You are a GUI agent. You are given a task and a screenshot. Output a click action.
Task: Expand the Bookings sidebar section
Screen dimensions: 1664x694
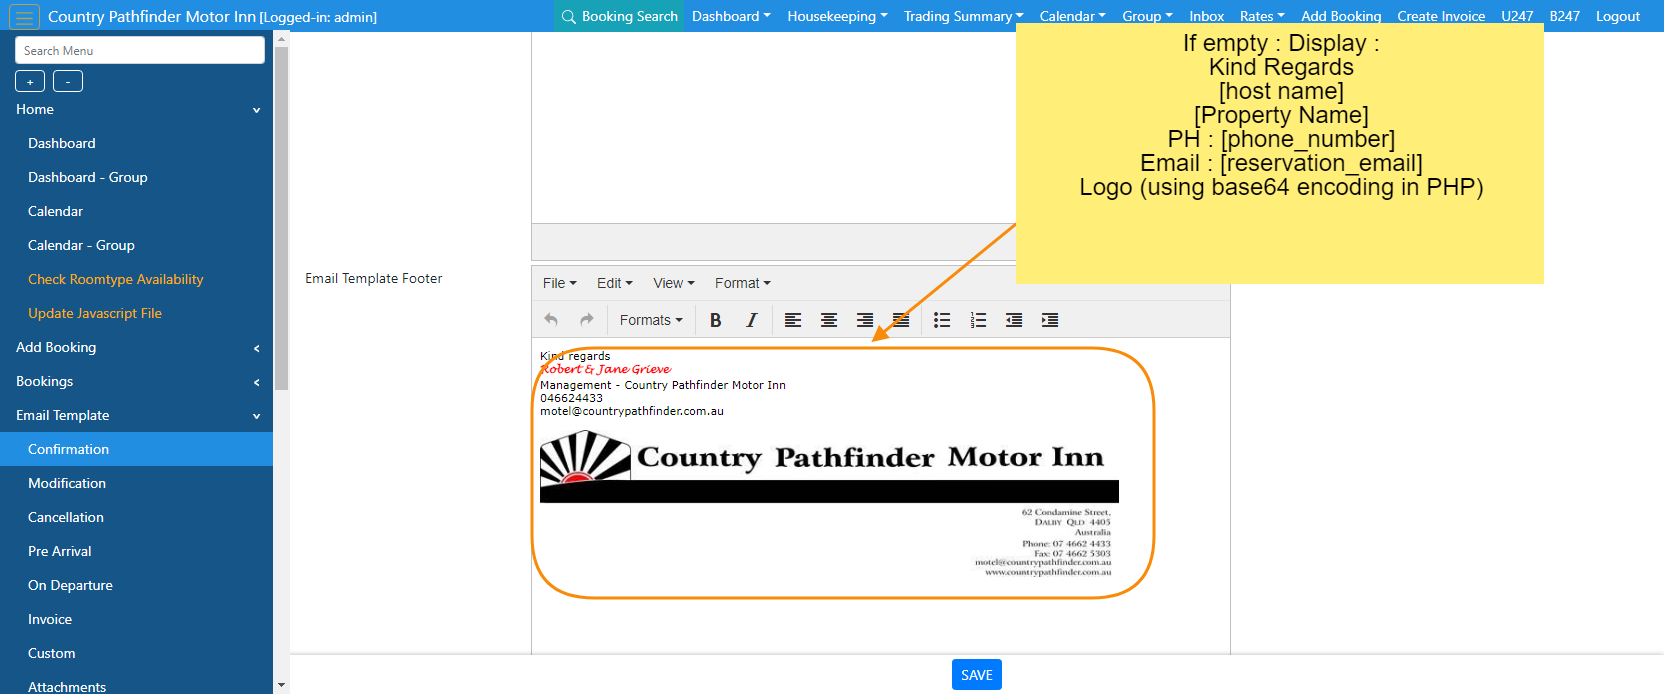point(136,381)
